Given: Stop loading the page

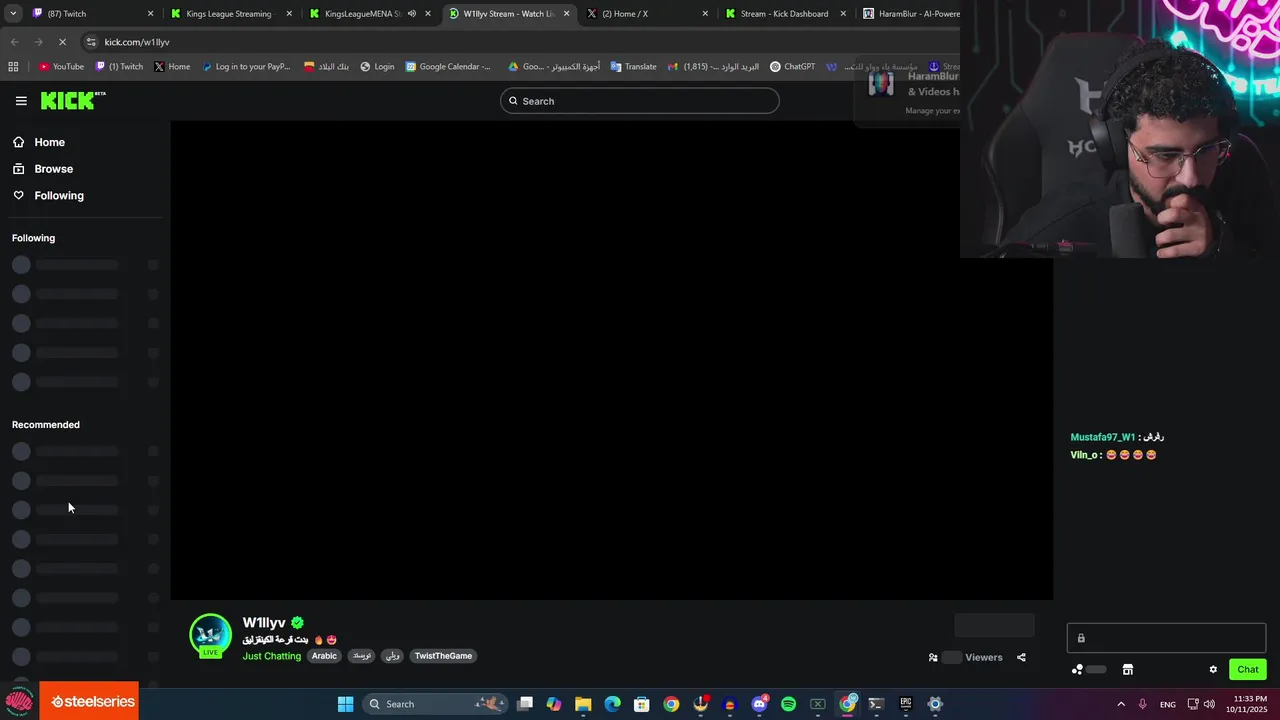Looking at the screenshot, I should point(62,42).
